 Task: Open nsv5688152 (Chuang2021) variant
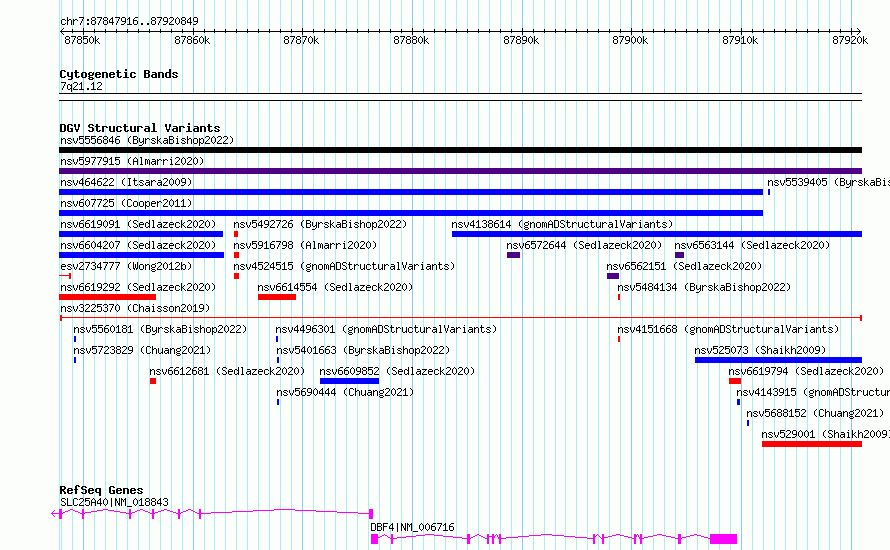(815, 413)
